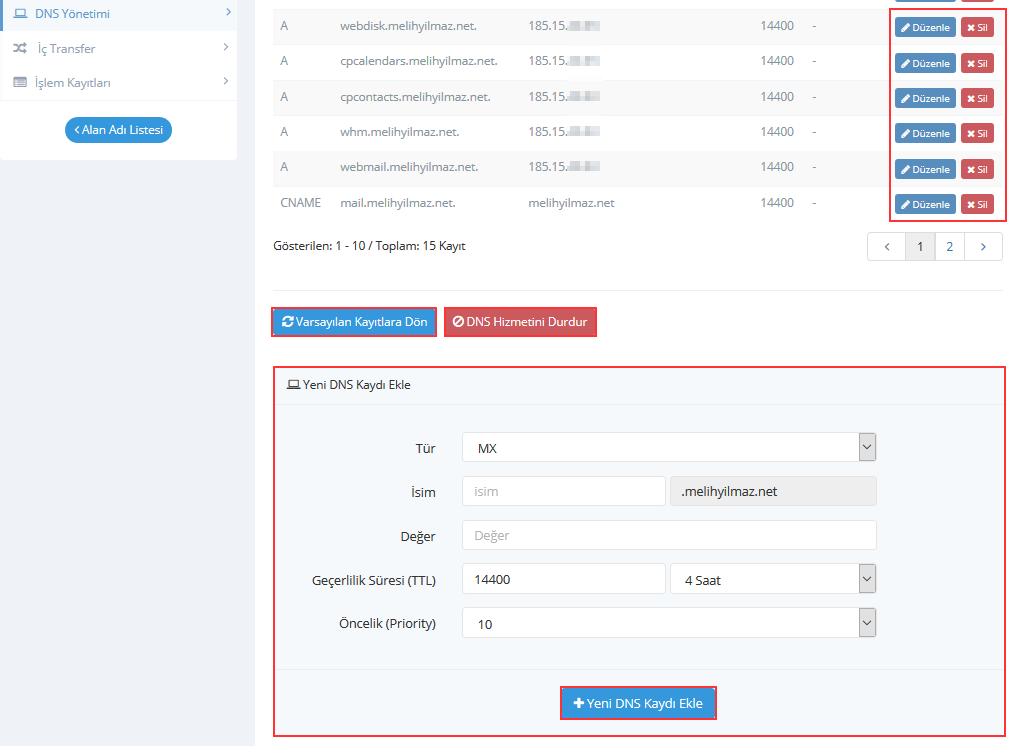1021x746 pixels.
Task: Click Düzenle for cpcalendars record
Action: pyautogui.click(x=924, y=63)
